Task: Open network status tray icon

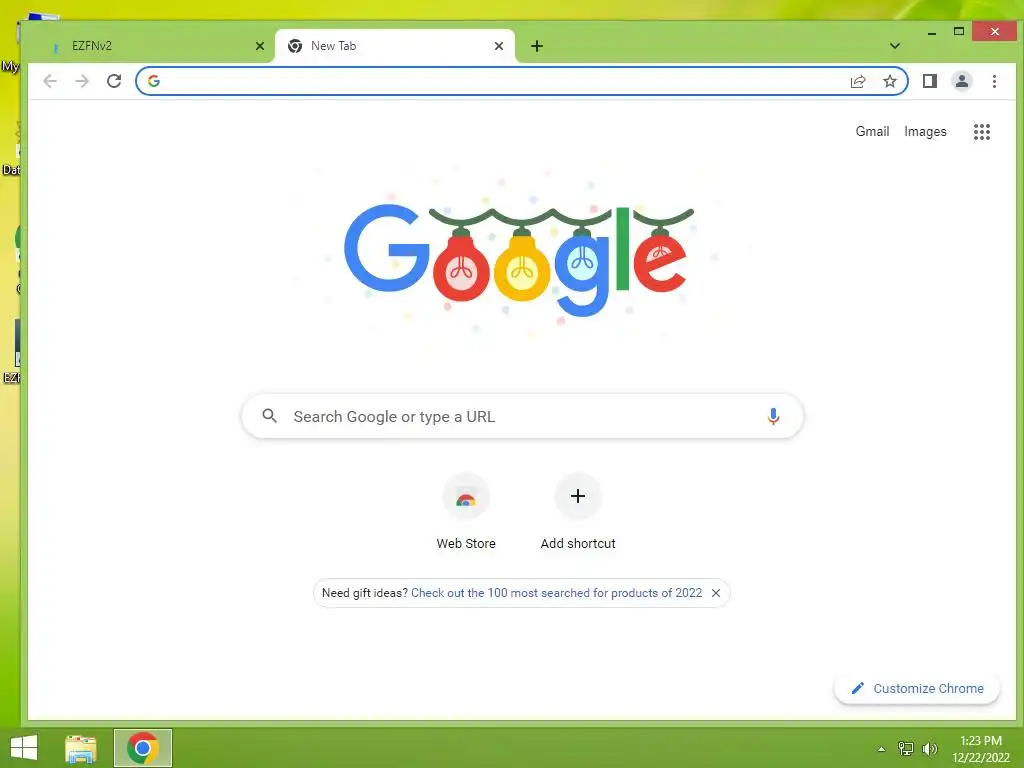Action: point(906,748)
